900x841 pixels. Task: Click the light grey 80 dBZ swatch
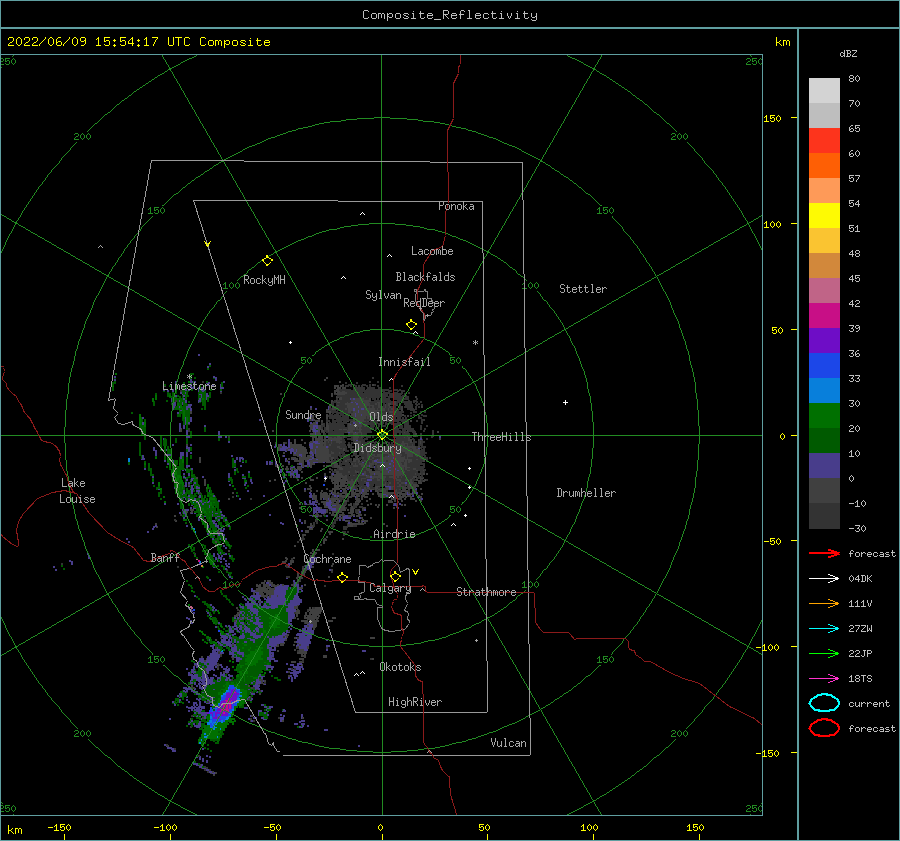[824, 90]
